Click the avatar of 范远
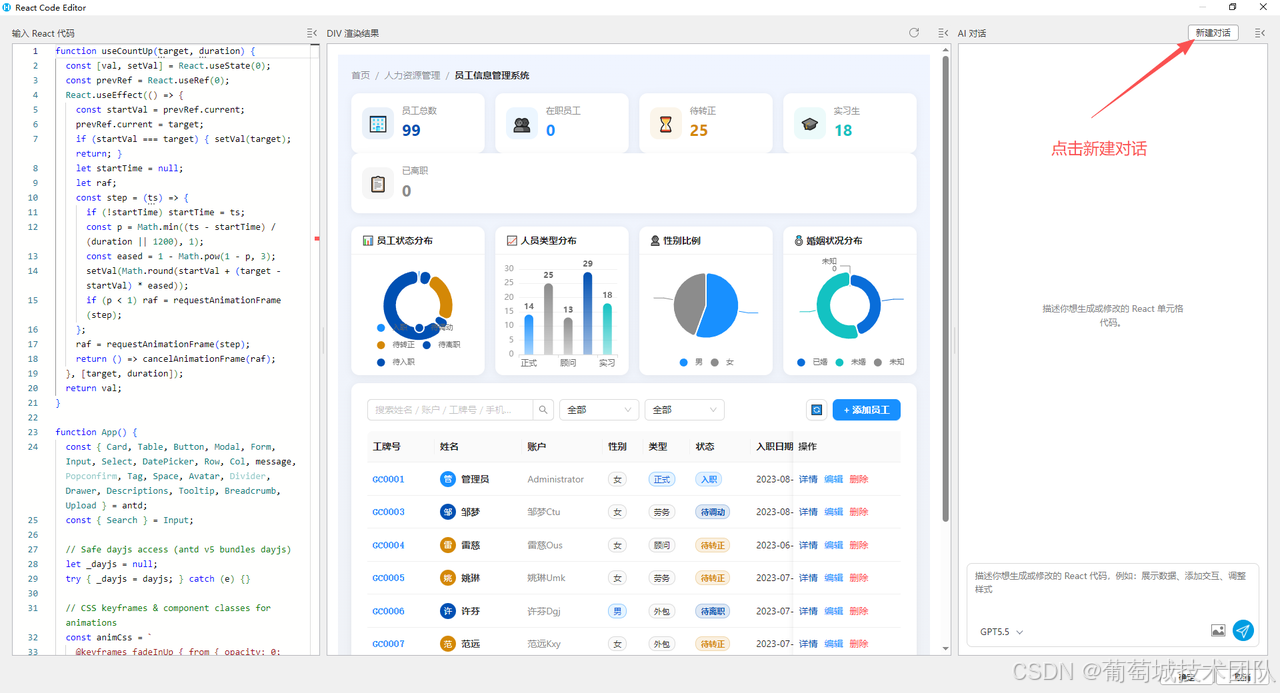Image resolution: width=1280 pixels, height=693 pixels. click(448, 644)
